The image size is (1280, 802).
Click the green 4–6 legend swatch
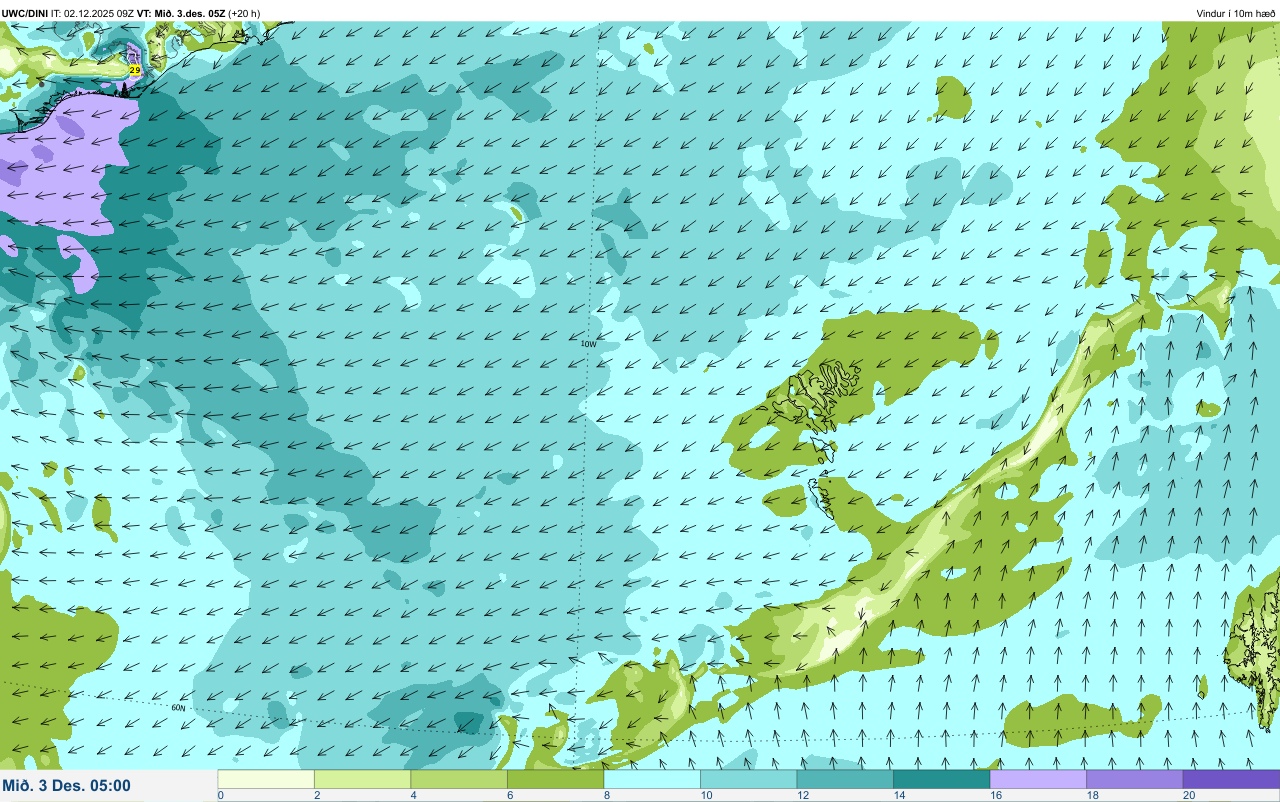[x=459, y=779]
